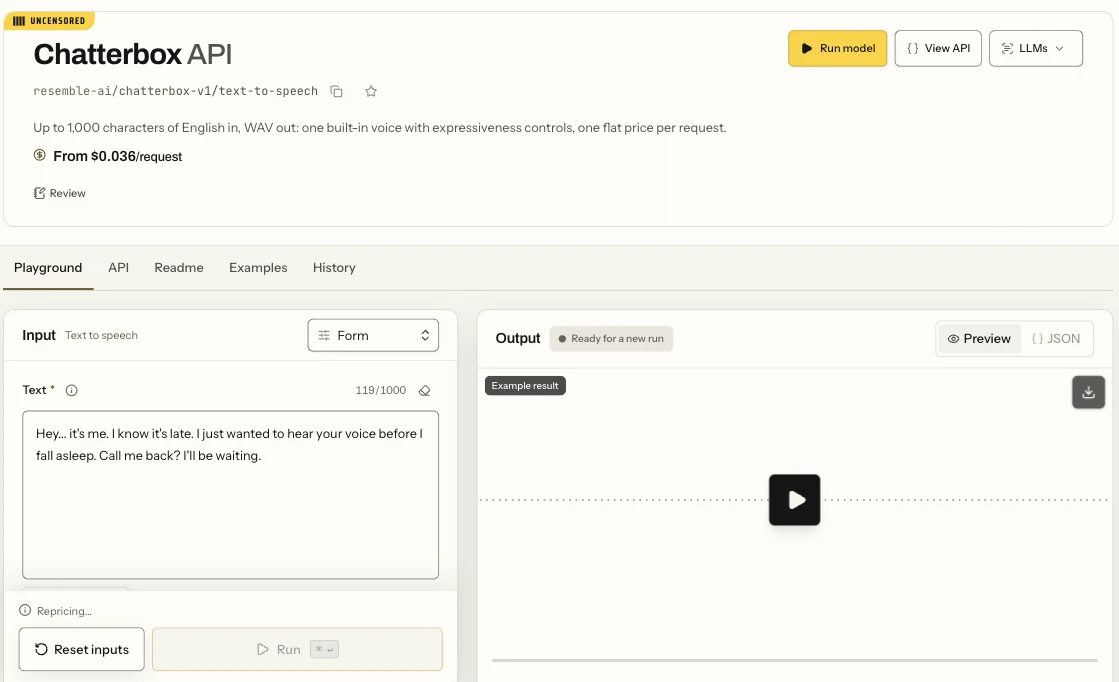
Task: Click the From $0.036/request price text
Action: tap(118, 156)
